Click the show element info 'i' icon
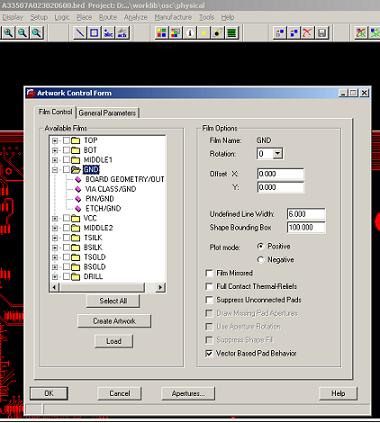Image resolution: width=380 pixels, height=423 pixels. point(190,33)
